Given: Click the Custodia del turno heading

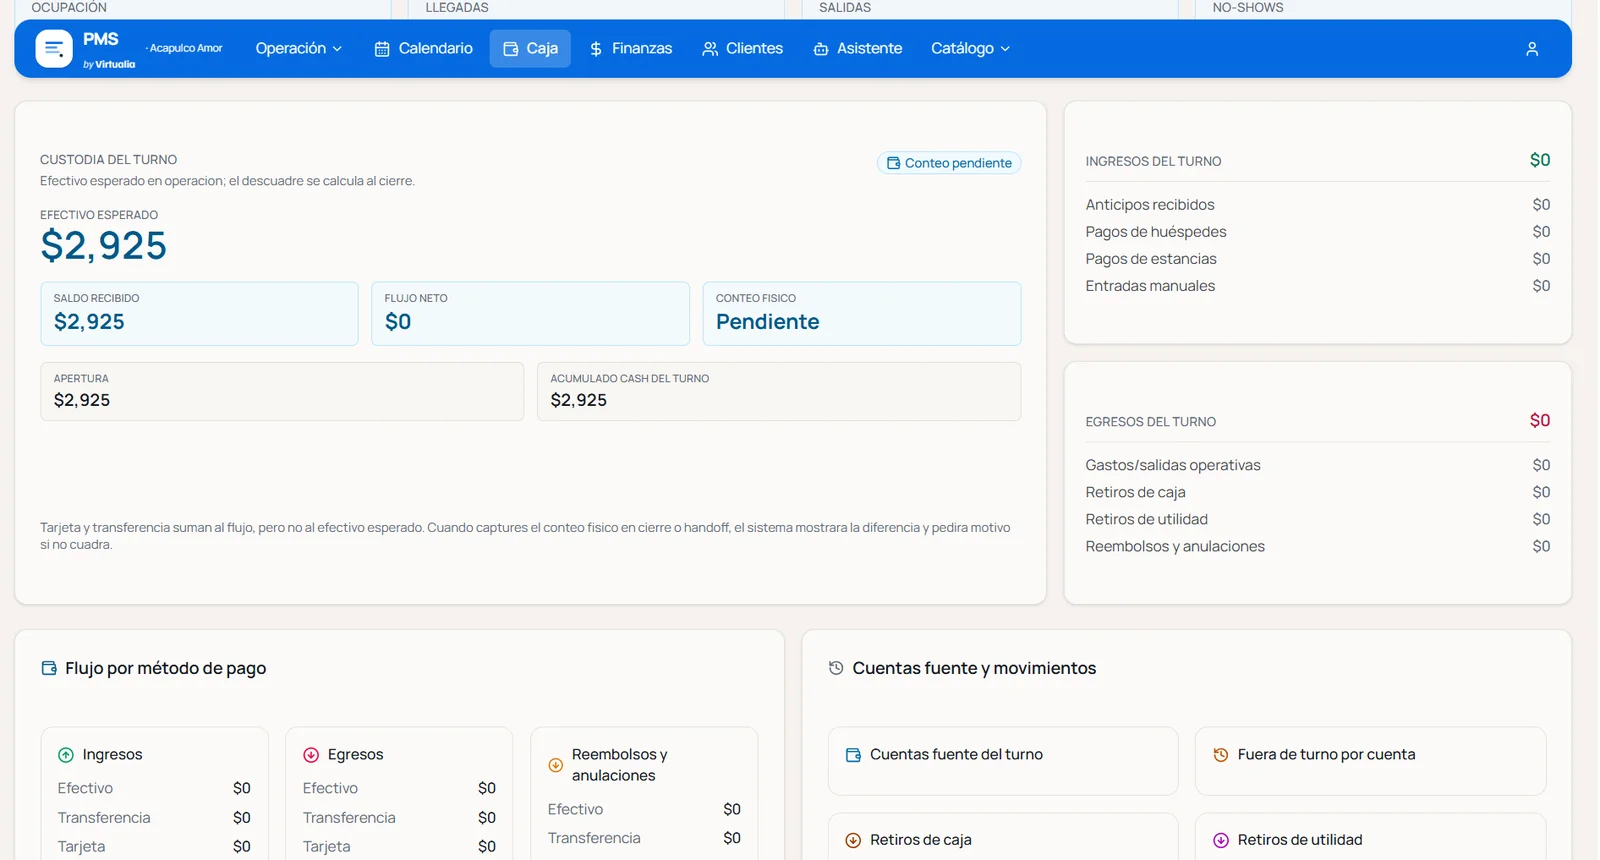Looking at the screenshot, I should pos(108,160).
